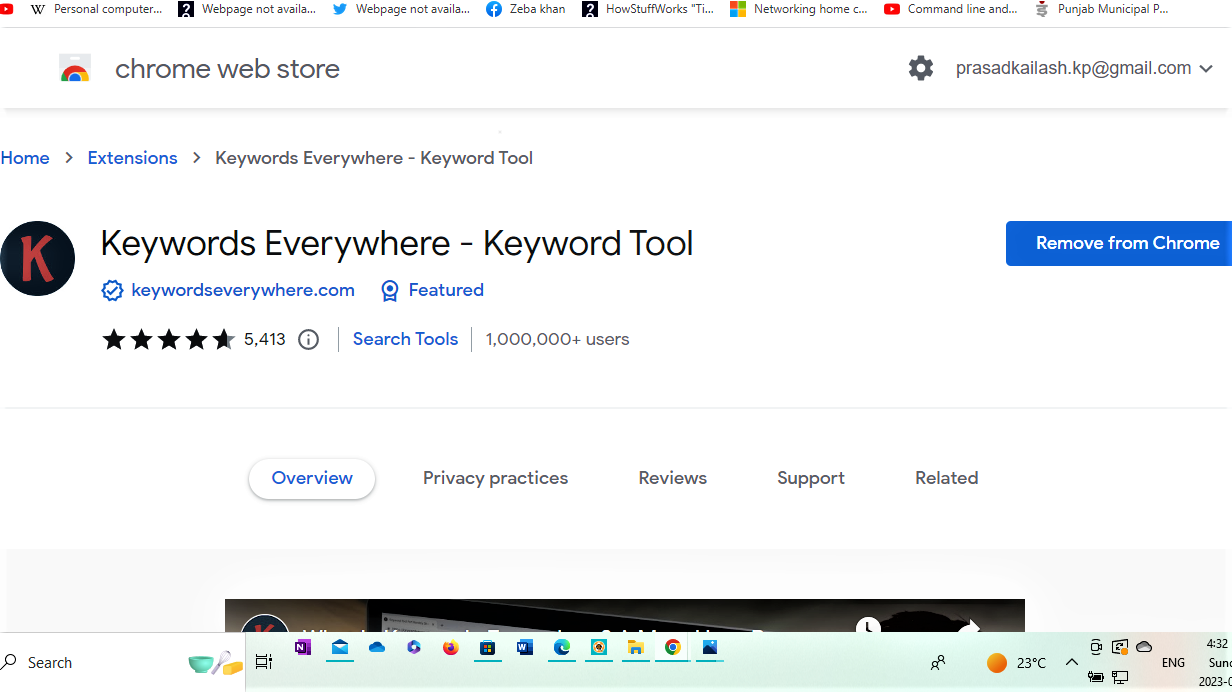Open the Photos app in taskbar
This screenshot has height=692, width=1232.
pos(710,648)
